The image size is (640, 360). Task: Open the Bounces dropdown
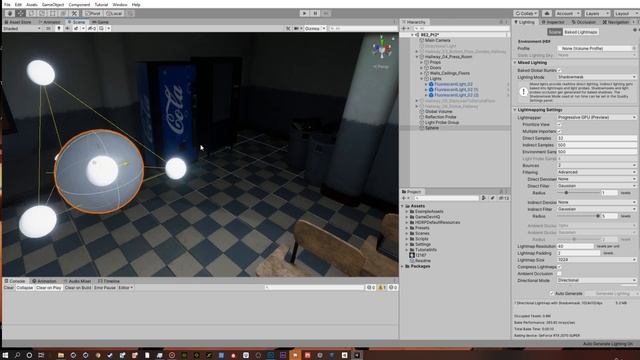point(597,165)
